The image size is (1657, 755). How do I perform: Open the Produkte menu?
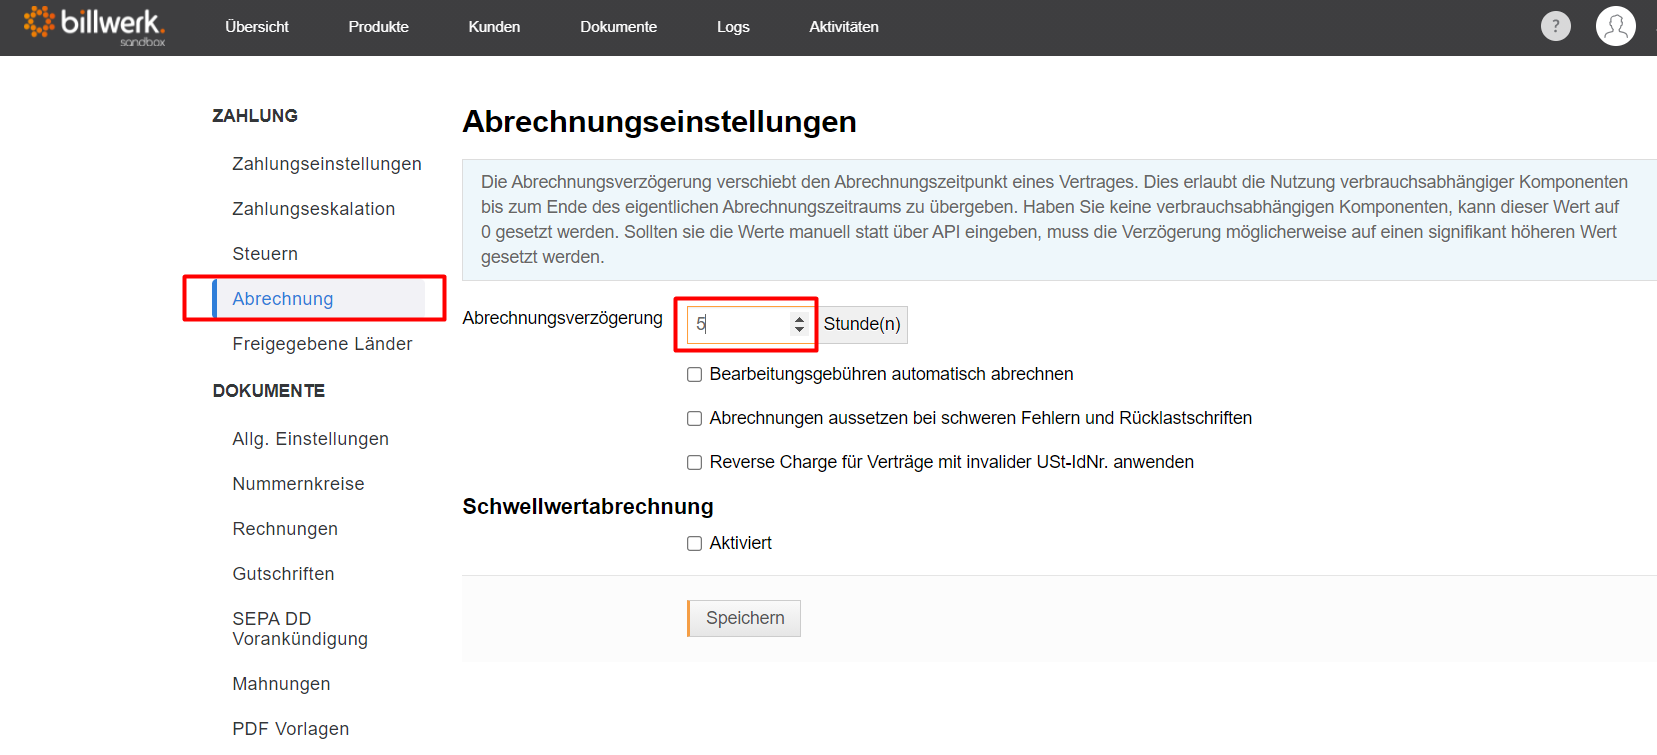(378, 27)
